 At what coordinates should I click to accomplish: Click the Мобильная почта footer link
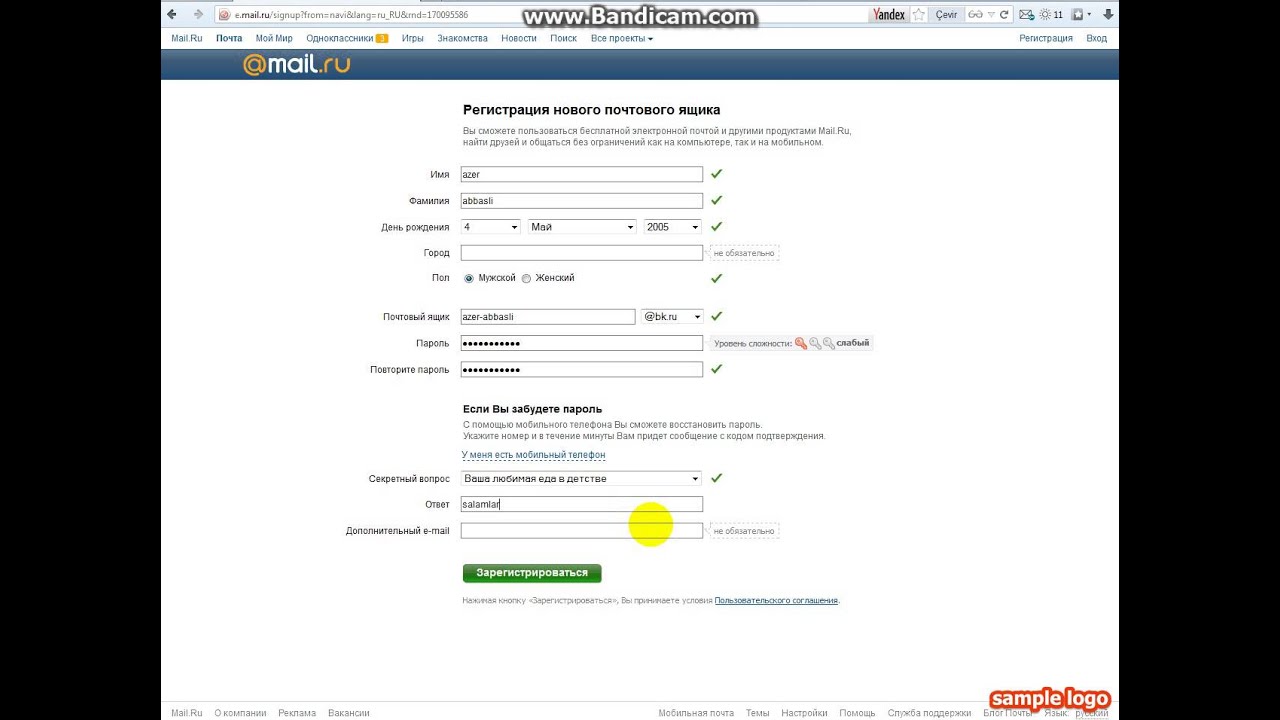pos(696,713)
